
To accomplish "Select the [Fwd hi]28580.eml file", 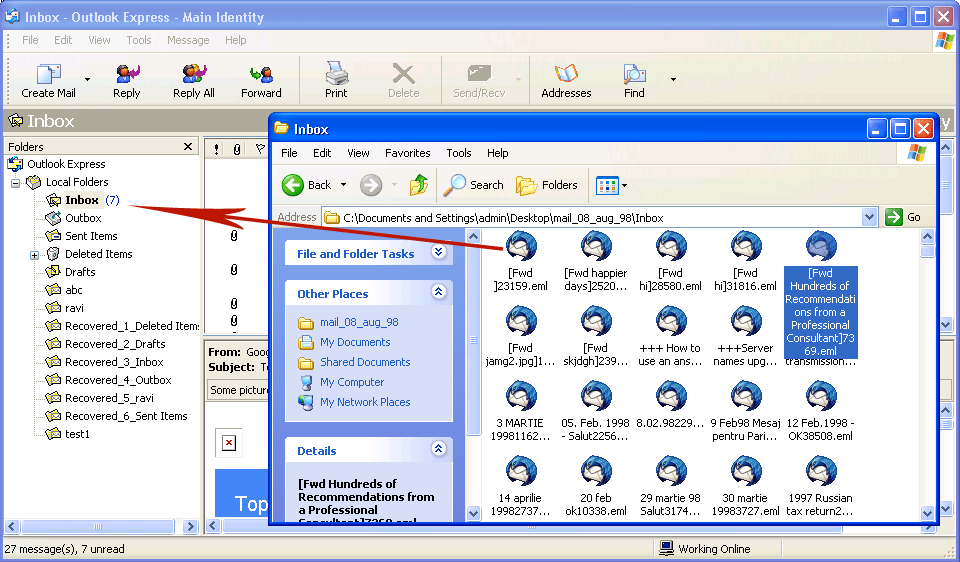I will tap(670, 260).
